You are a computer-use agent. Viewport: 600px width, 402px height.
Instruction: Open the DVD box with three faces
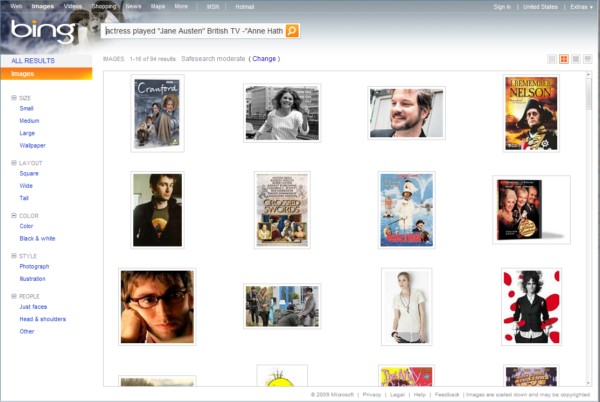coord(531,210)
